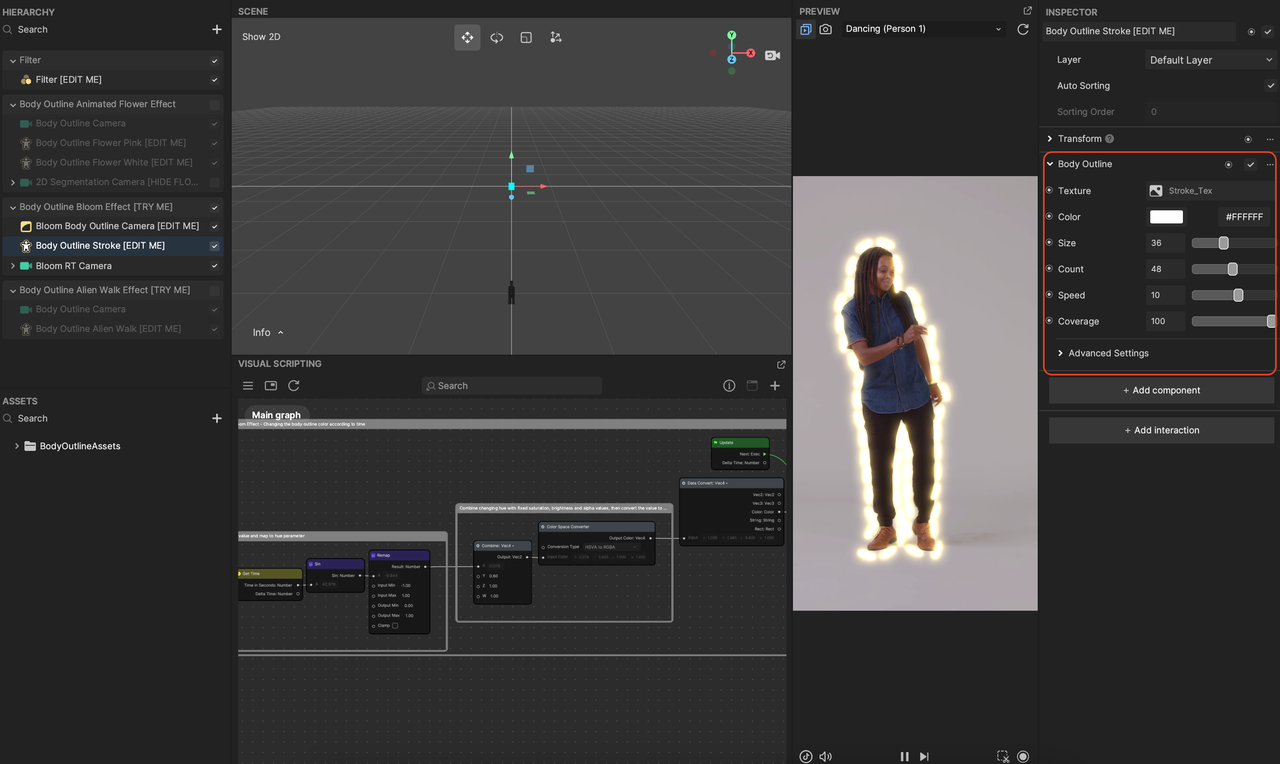The width and height of the screenshot is (1280, 764).
Task: Open the Visual Scripting info panel
Action: [x=728, y=385]
